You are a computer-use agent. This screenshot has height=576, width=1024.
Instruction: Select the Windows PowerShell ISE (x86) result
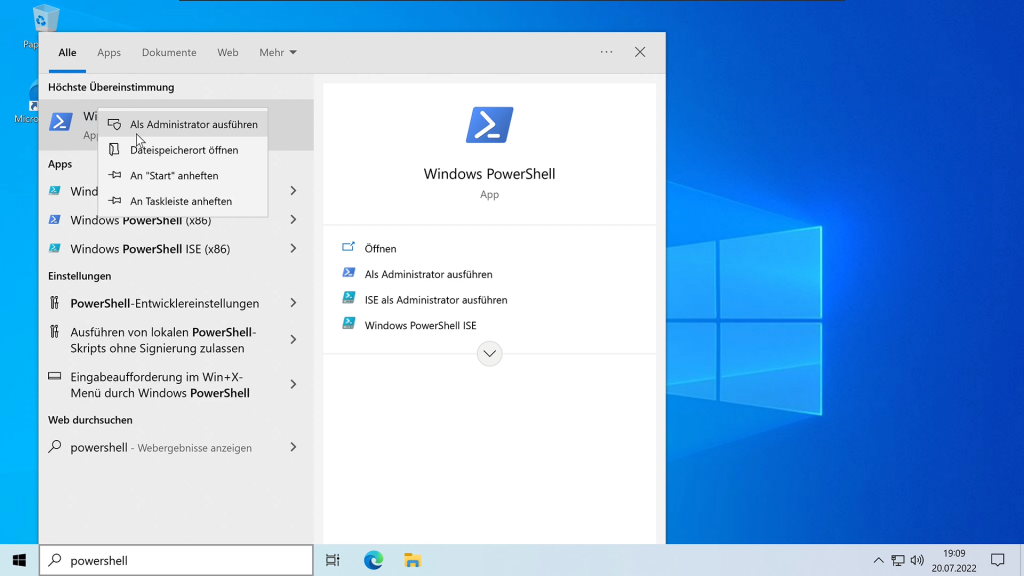150,249
